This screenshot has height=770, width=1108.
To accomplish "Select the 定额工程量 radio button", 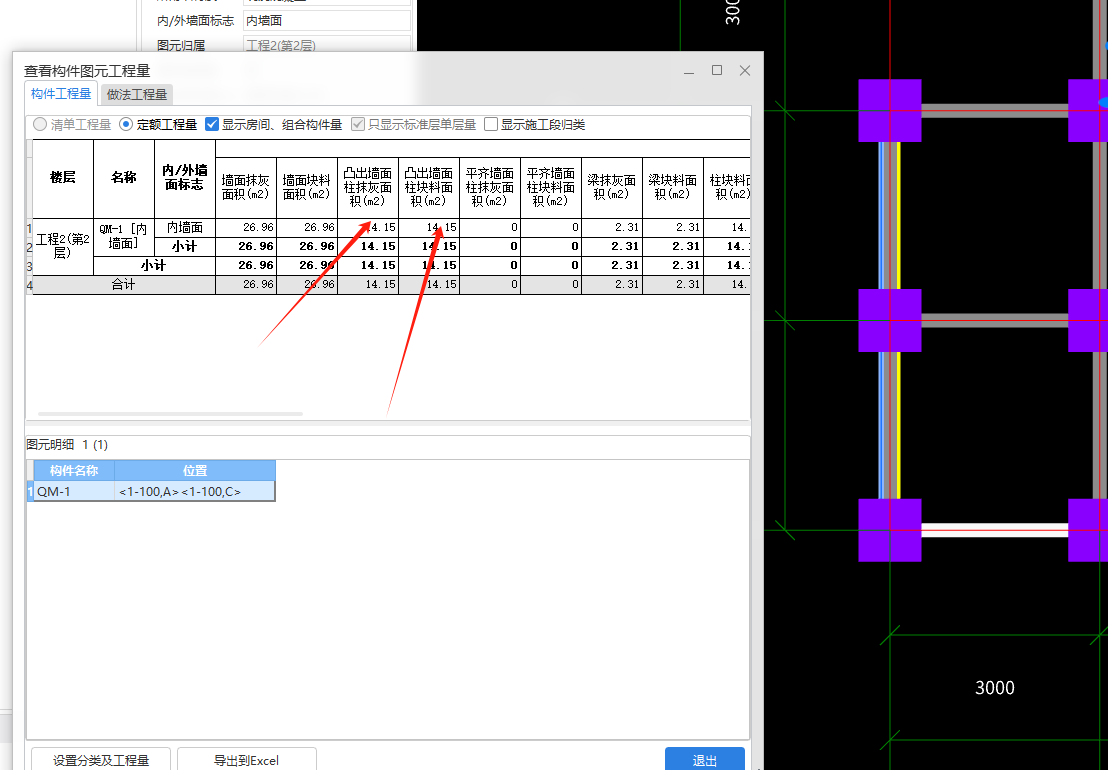I will [126, 124].
